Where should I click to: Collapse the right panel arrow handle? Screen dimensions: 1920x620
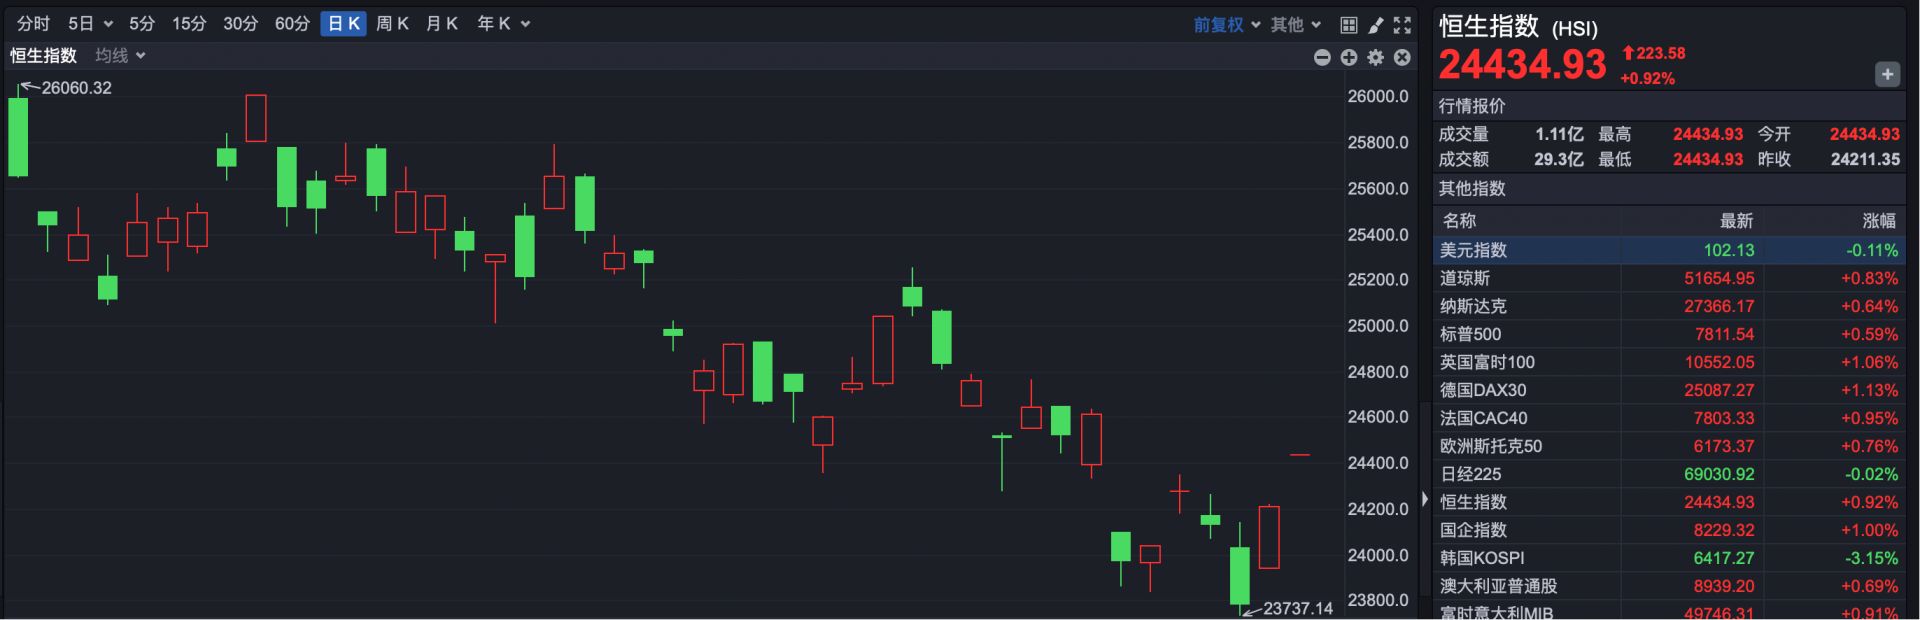pos(1425,498)
